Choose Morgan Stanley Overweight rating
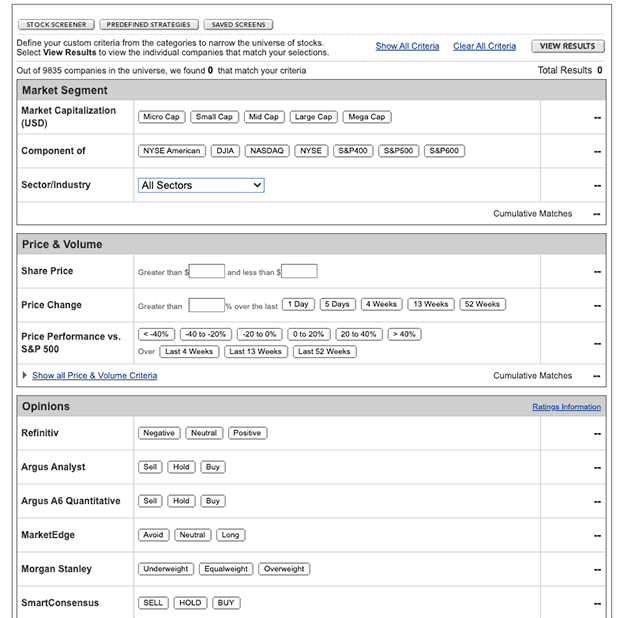This screenshot has width=624, height=618. (284, 569)
